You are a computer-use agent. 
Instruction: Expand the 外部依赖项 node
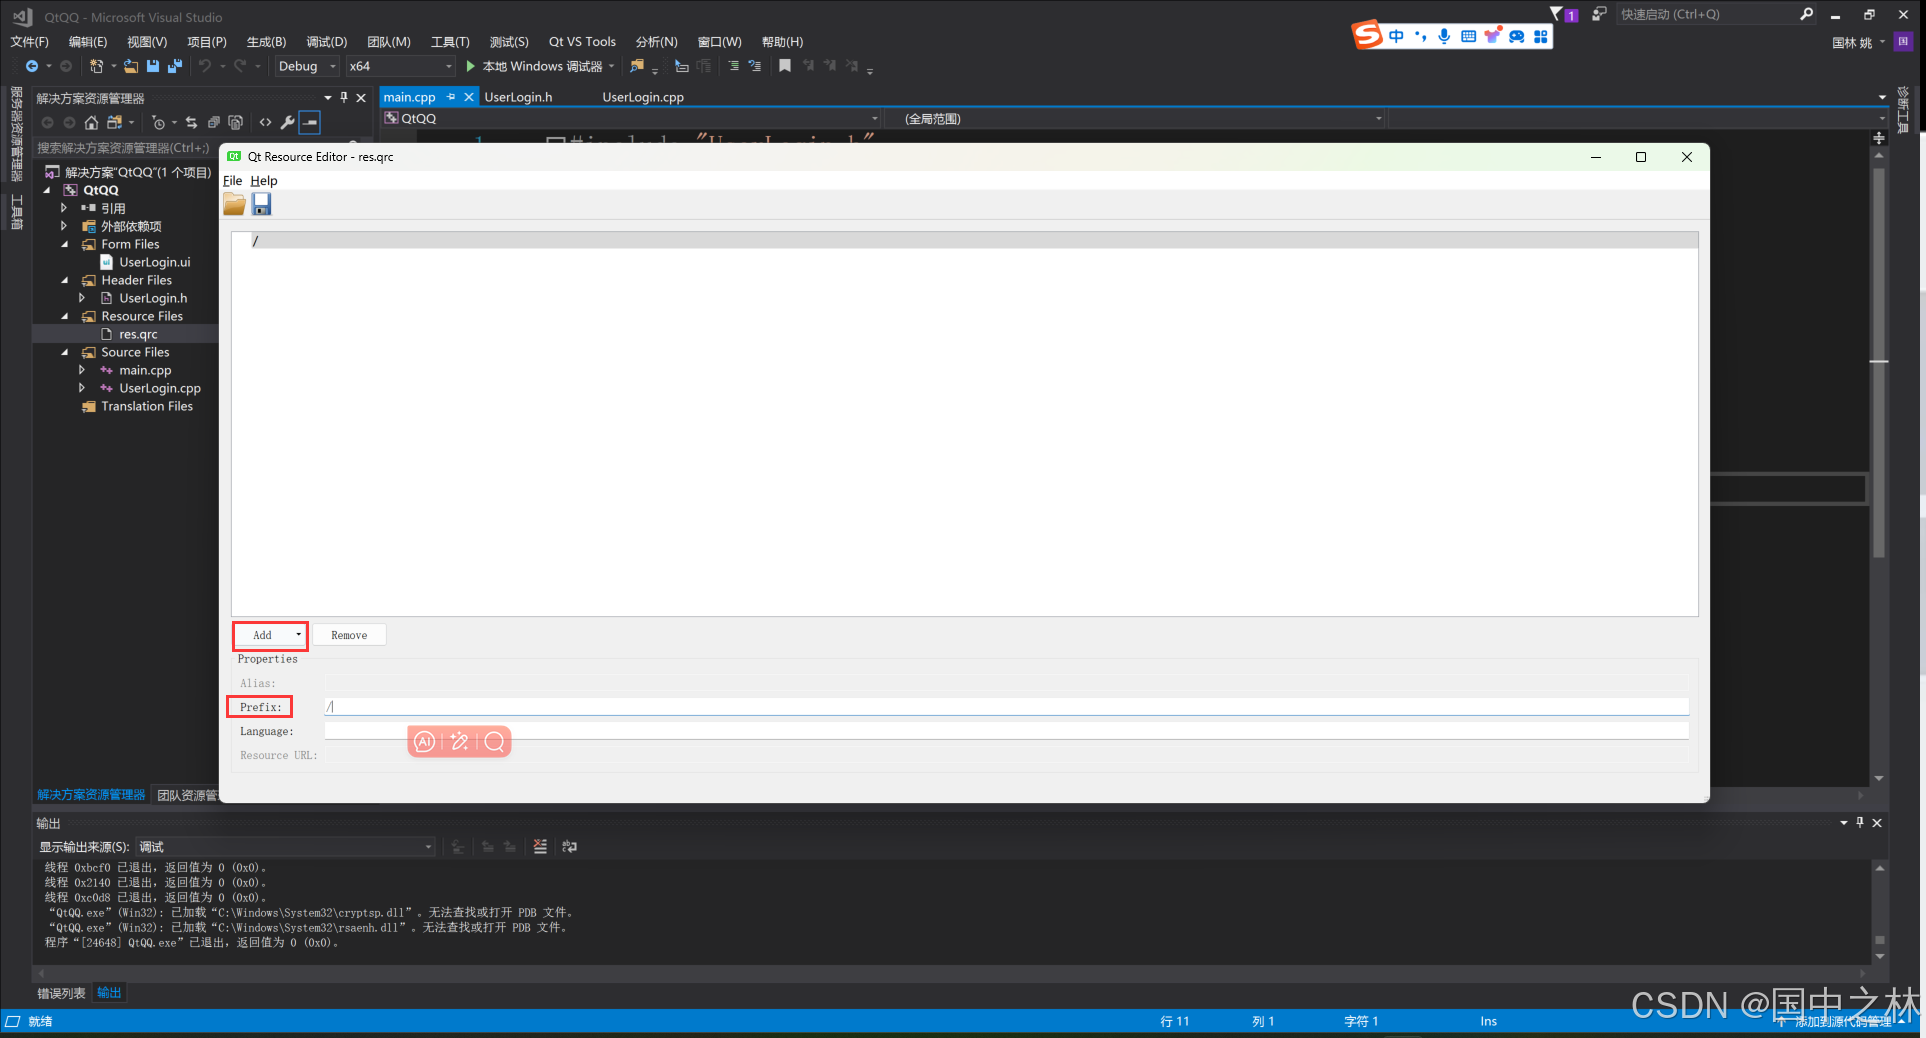64,226
